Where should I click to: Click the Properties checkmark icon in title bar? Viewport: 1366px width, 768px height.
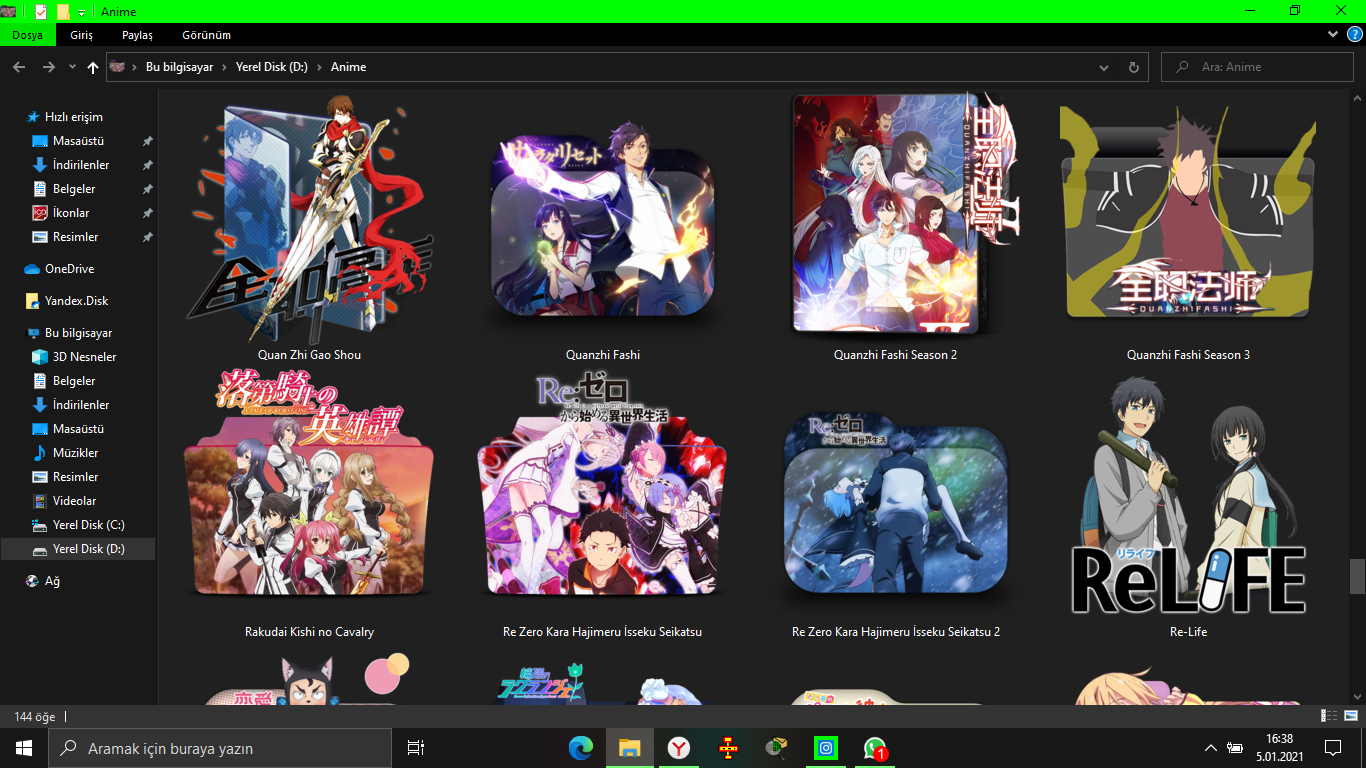(41, 12)
